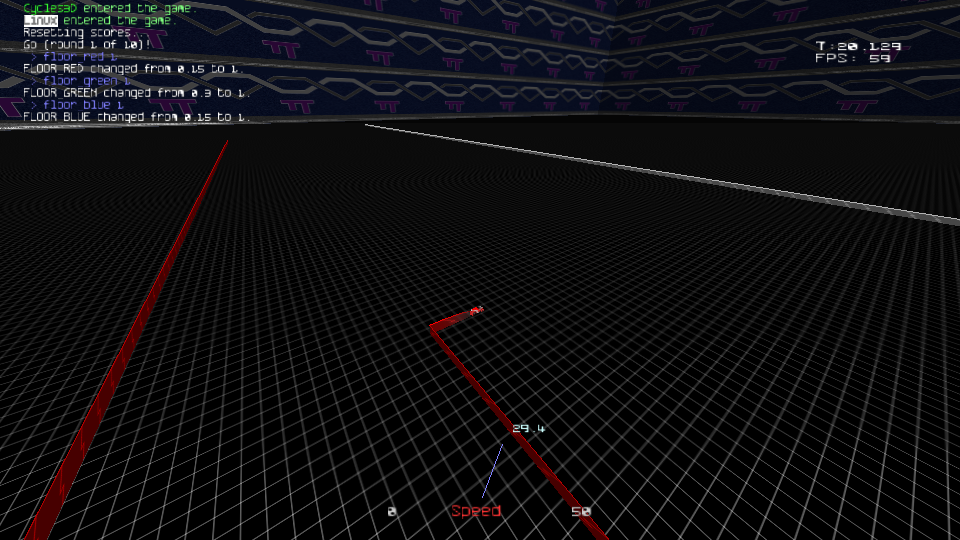Viewport: 960px width, 540px height.
Task: Click the current speed reading 29.4
Action: pyautogui.click(x=529, y=429)
